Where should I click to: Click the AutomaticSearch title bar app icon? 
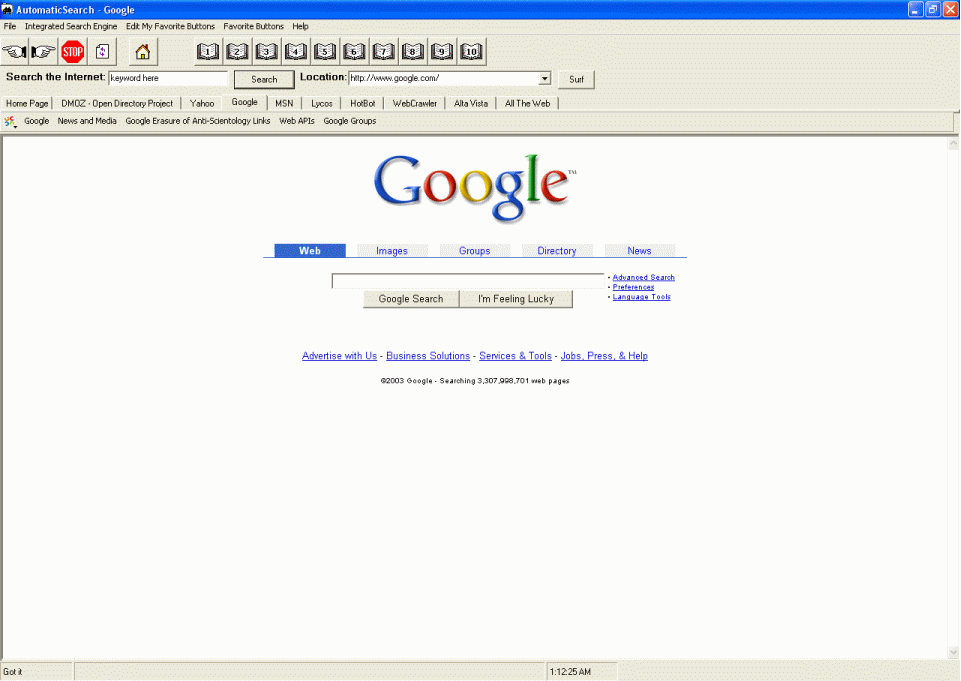7,10
